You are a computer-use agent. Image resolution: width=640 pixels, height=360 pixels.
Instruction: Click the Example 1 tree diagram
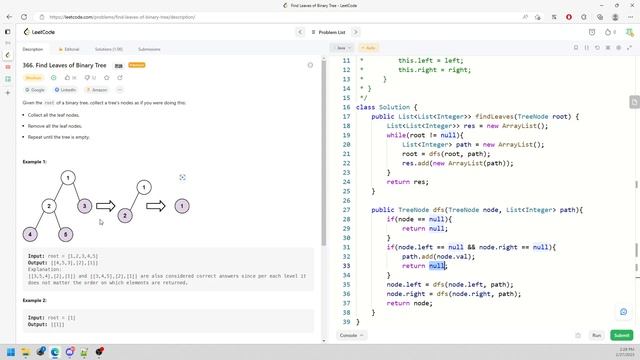[x=106, y=206]
